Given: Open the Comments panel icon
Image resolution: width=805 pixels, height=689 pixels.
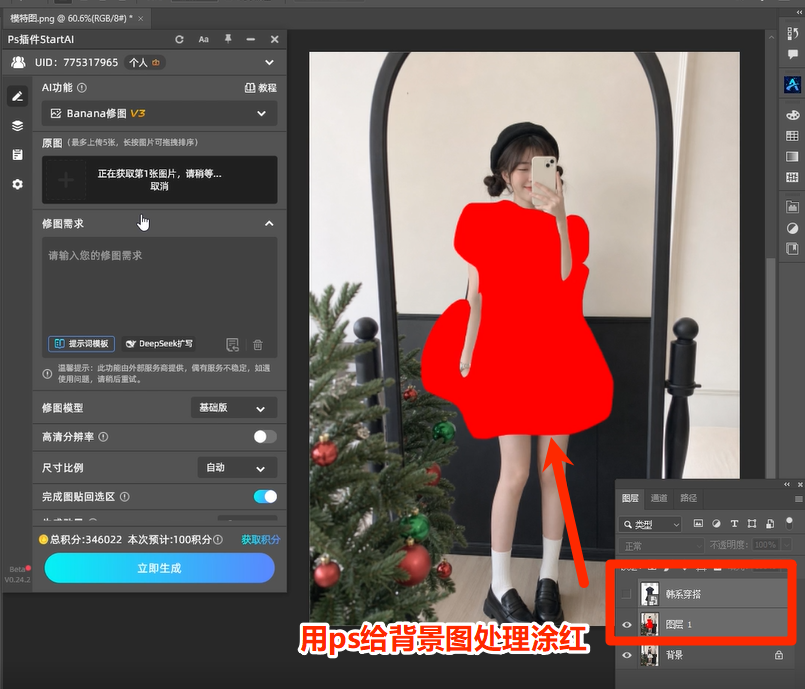Looking at the screenshot, I should [x=792, y=54].
